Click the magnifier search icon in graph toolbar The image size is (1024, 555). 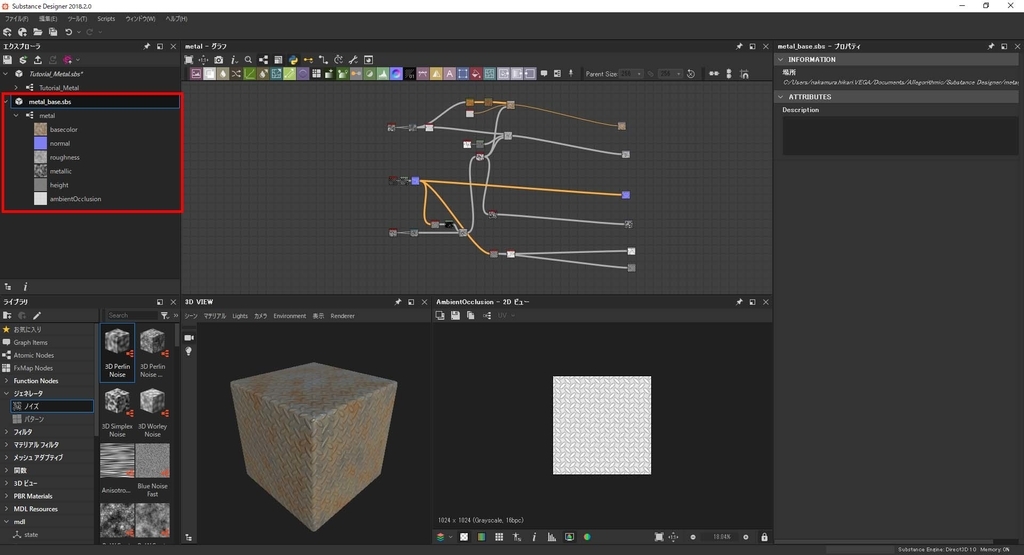(x=249, y=60)
